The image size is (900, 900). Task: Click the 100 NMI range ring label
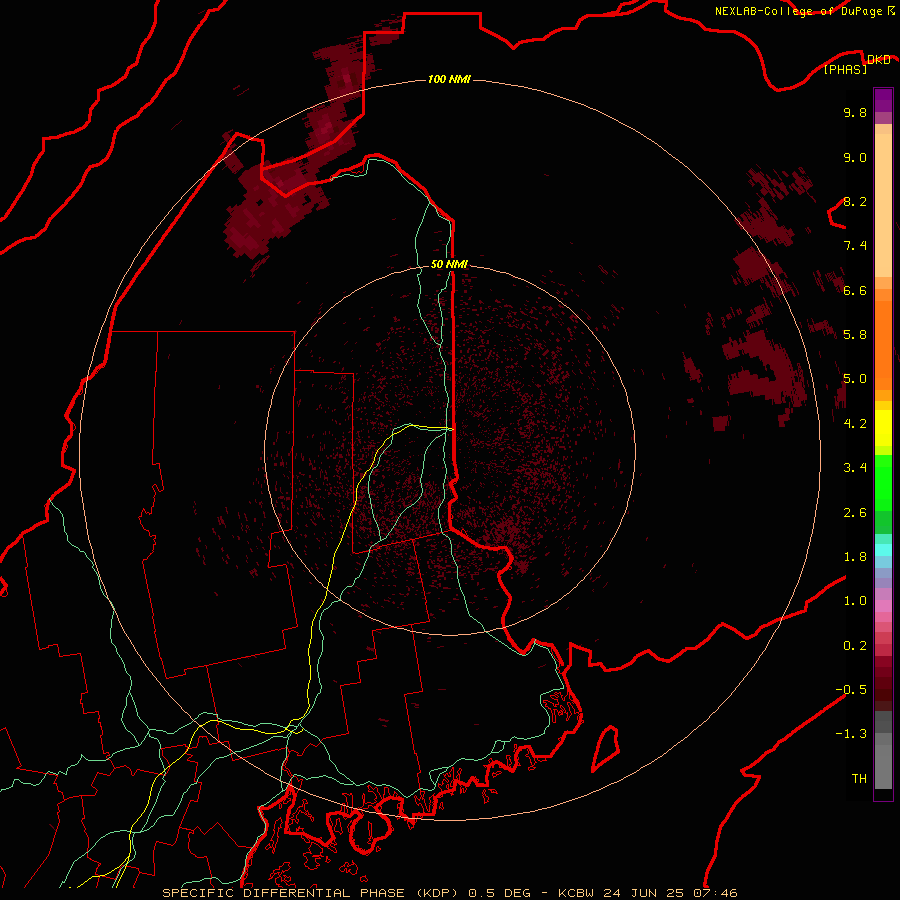click(449, 79)
